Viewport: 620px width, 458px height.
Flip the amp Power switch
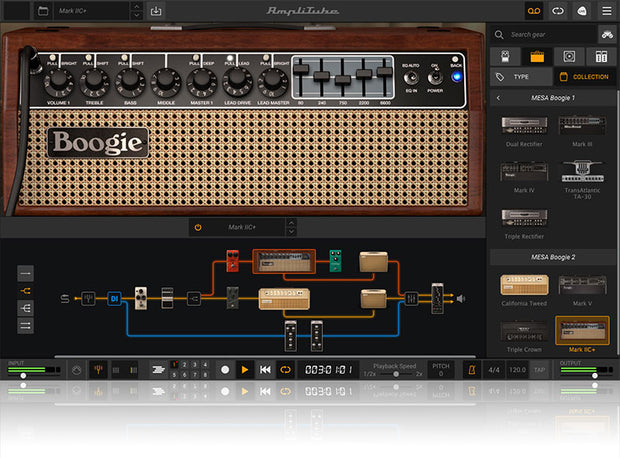pyautogui.click(x=435, y=78)
